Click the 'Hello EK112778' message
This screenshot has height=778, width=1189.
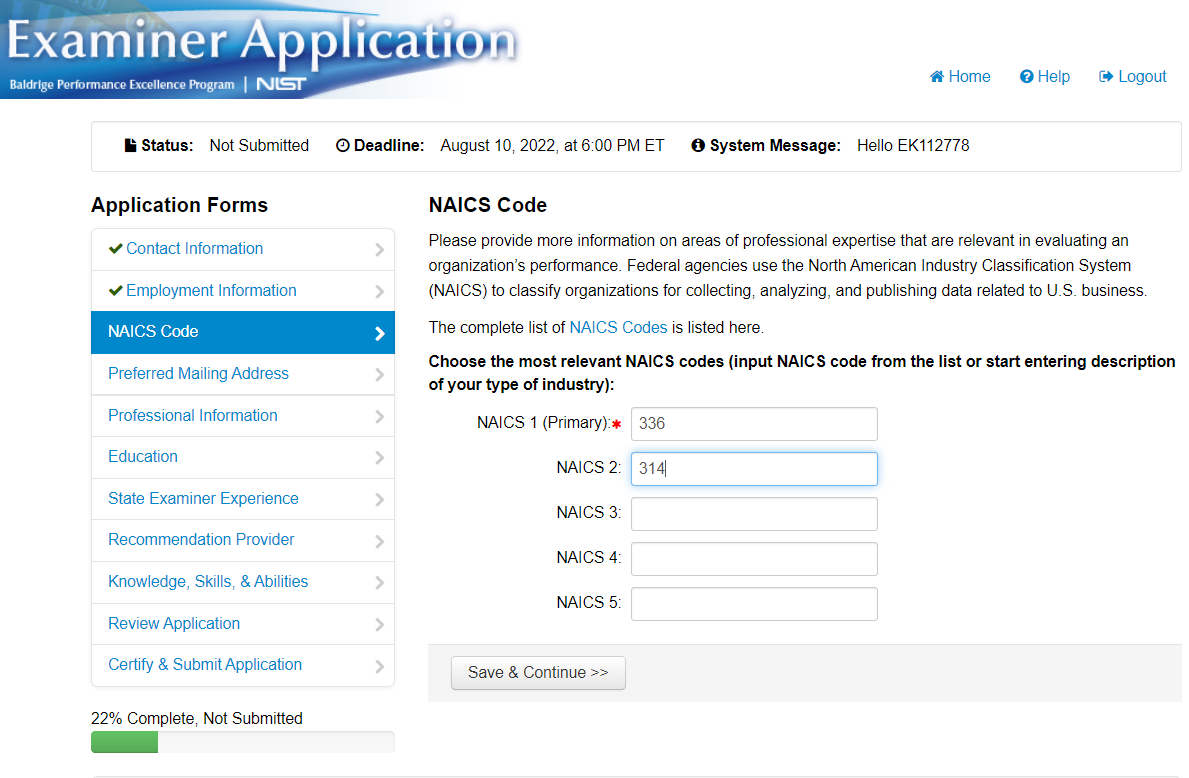913,146
